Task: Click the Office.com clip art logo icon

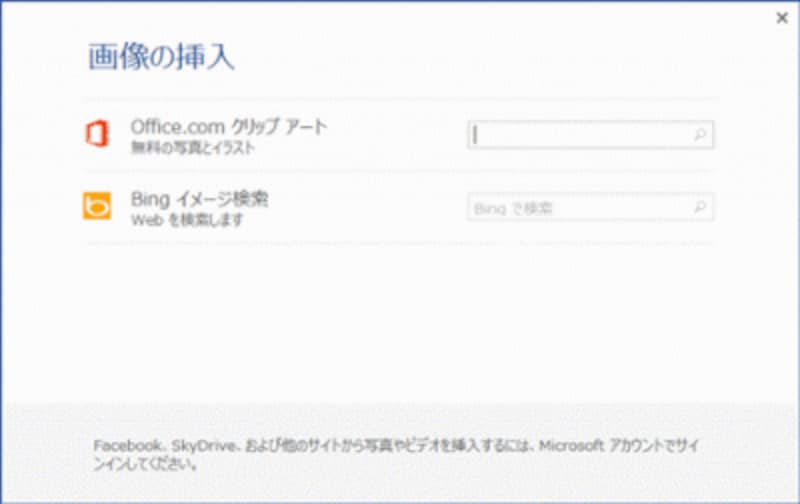Action: (x=97, y=134)
